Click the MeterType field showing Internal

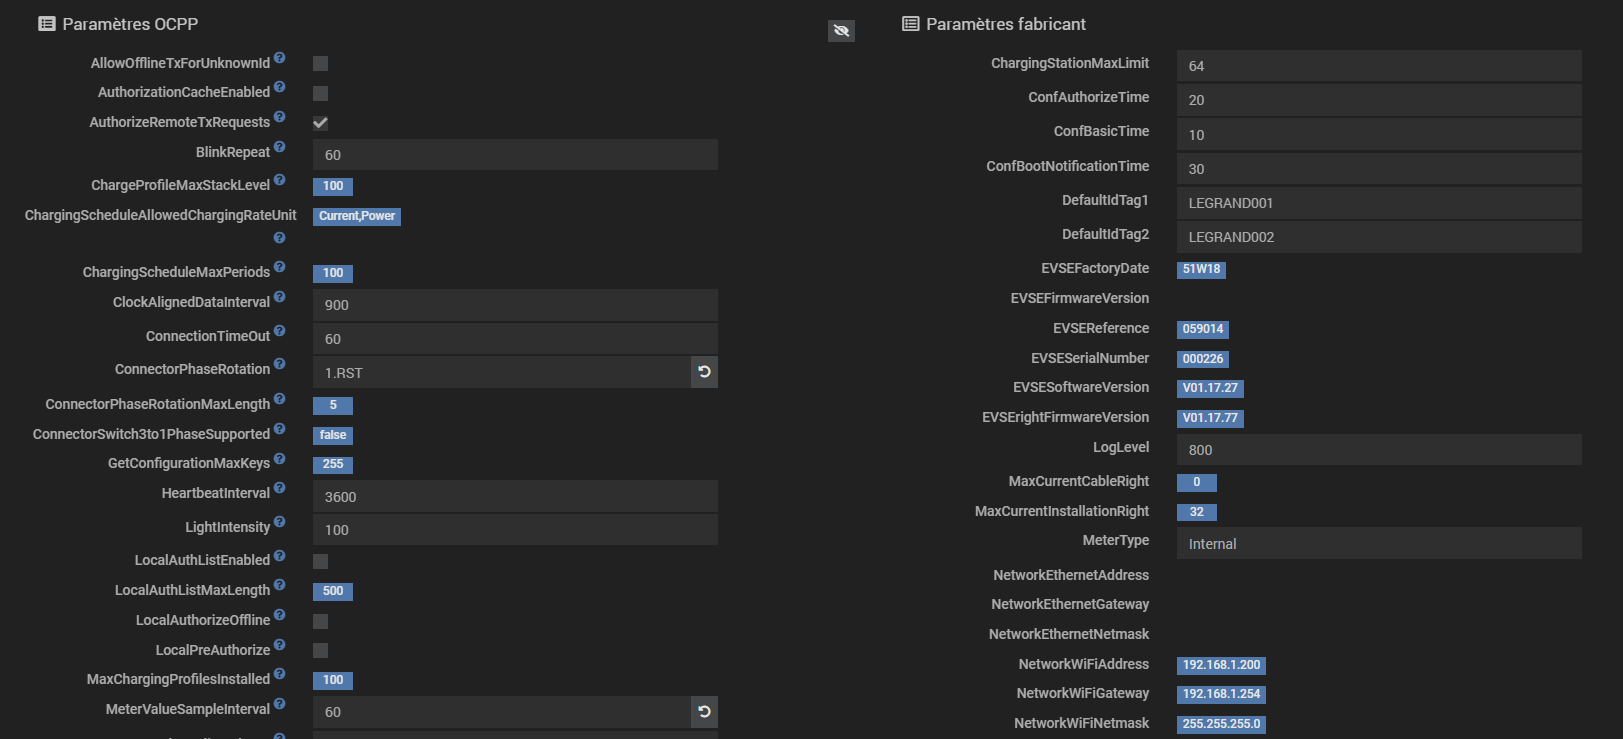[1378, 544]
